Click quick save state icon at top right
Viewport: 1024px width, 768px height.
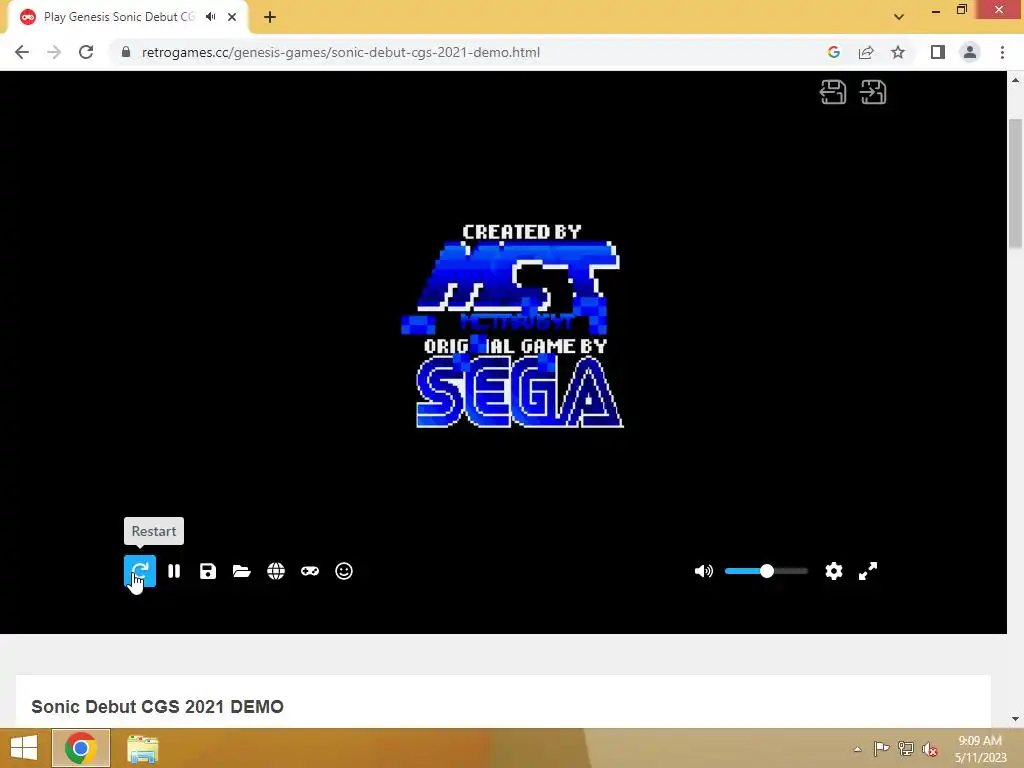click(x=833, y=92)
